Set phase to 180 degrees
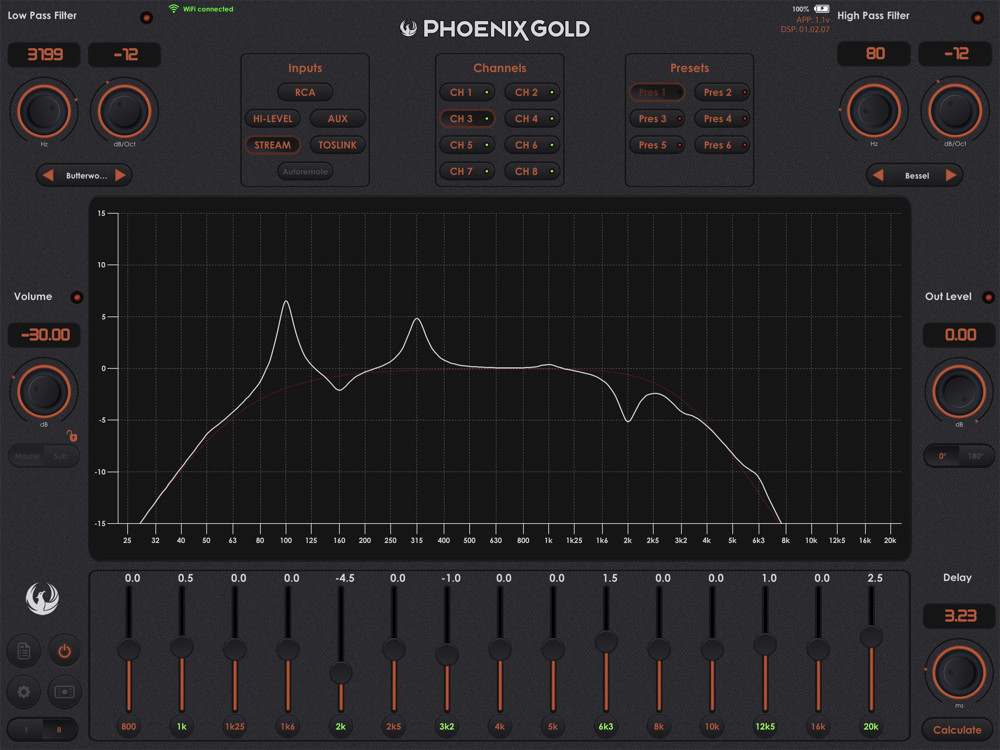1000x750 pixels. 975,456
